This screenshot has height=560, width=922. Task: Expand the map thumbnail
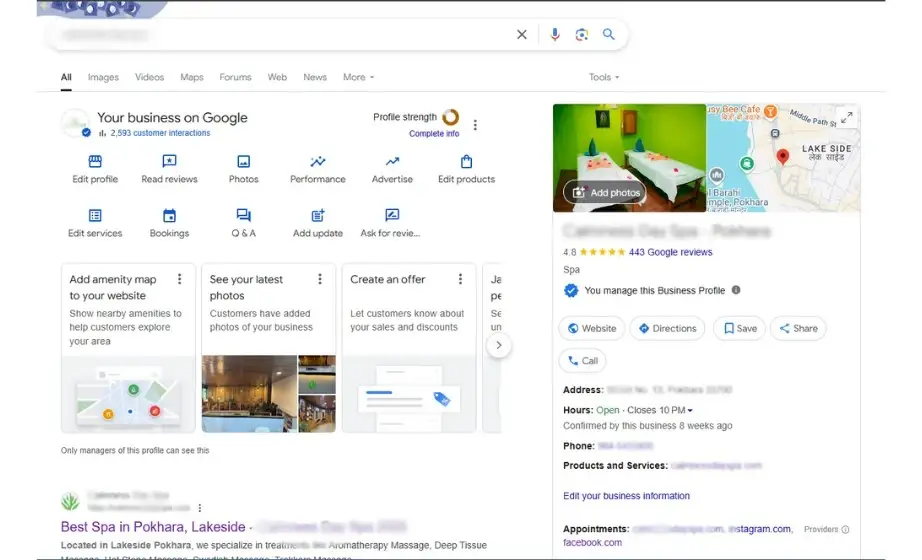tap(846, 118)
